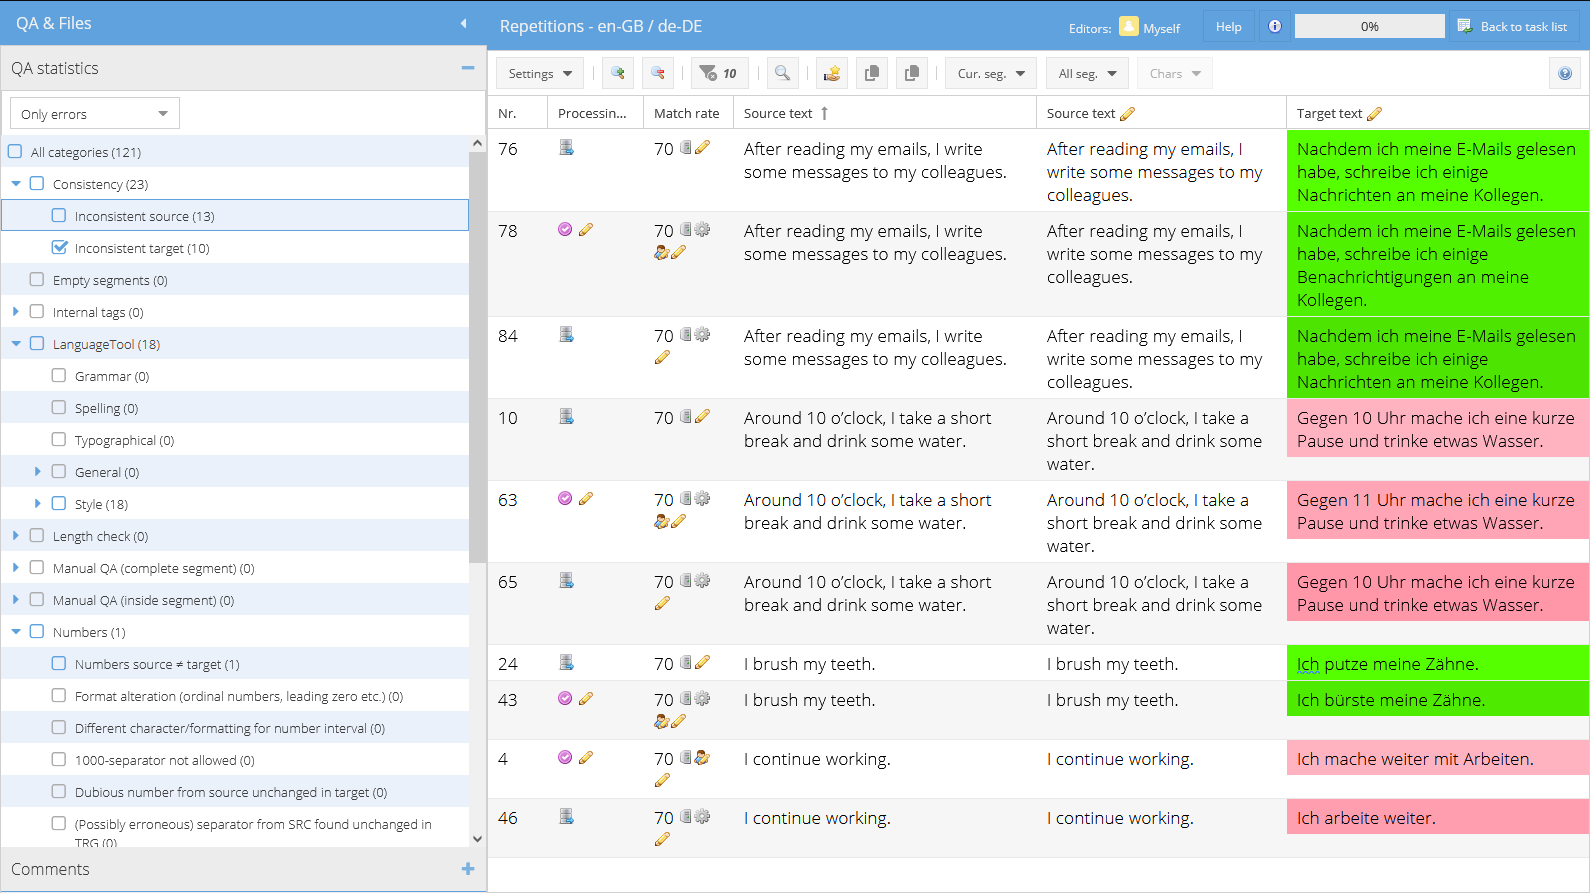Tick the LanguageTool (18) checkbox
1590x893 pixels.
37,343
